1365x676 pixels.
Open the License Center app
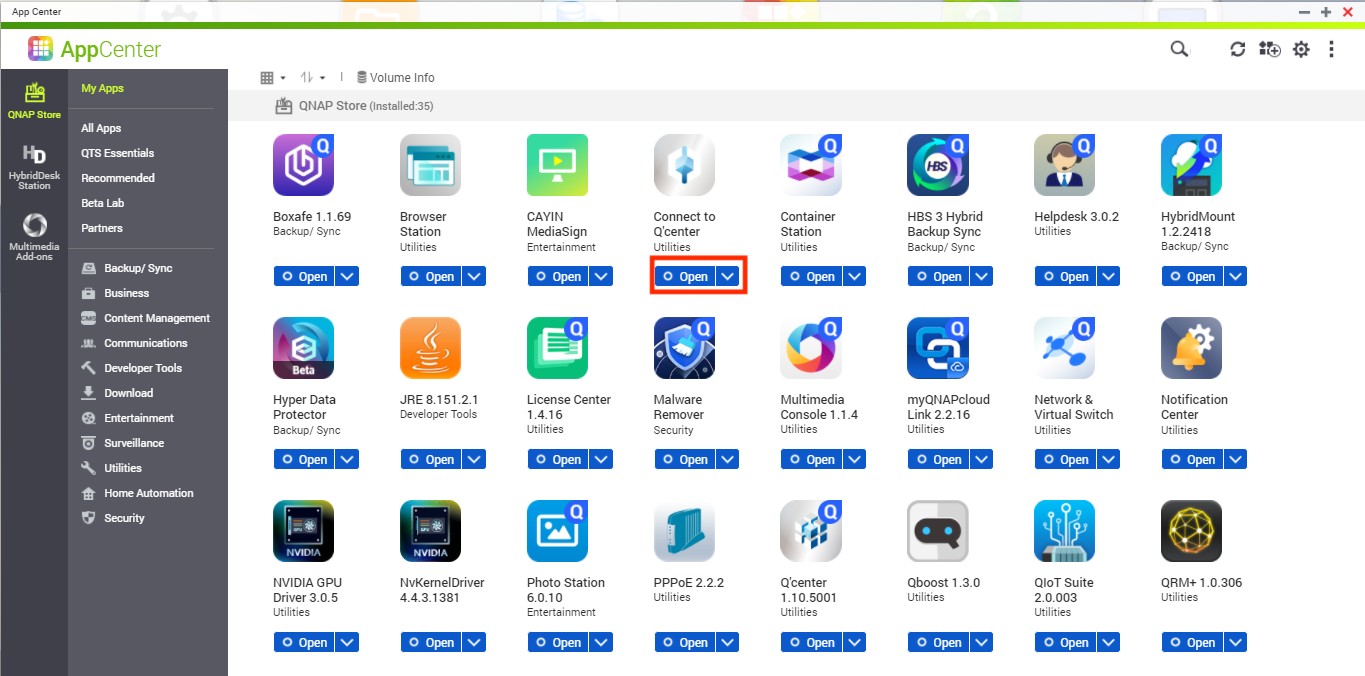coord(557,460)
